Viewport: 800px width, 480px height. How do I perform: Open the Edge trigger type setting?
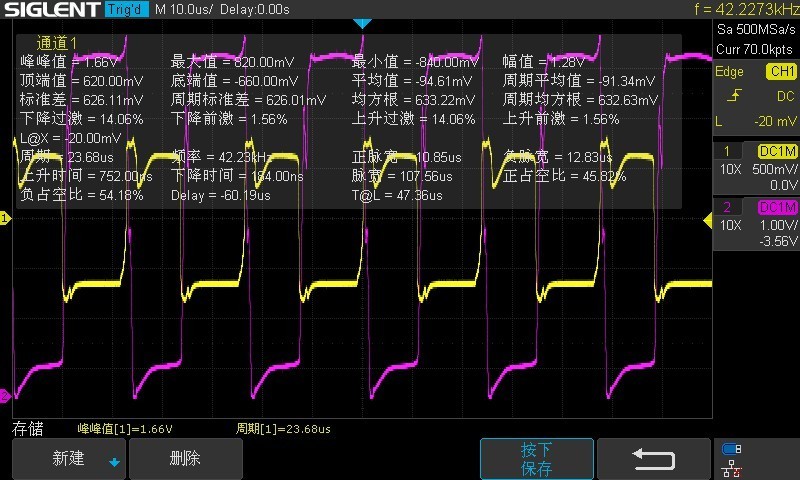click(x=730, y=72)
